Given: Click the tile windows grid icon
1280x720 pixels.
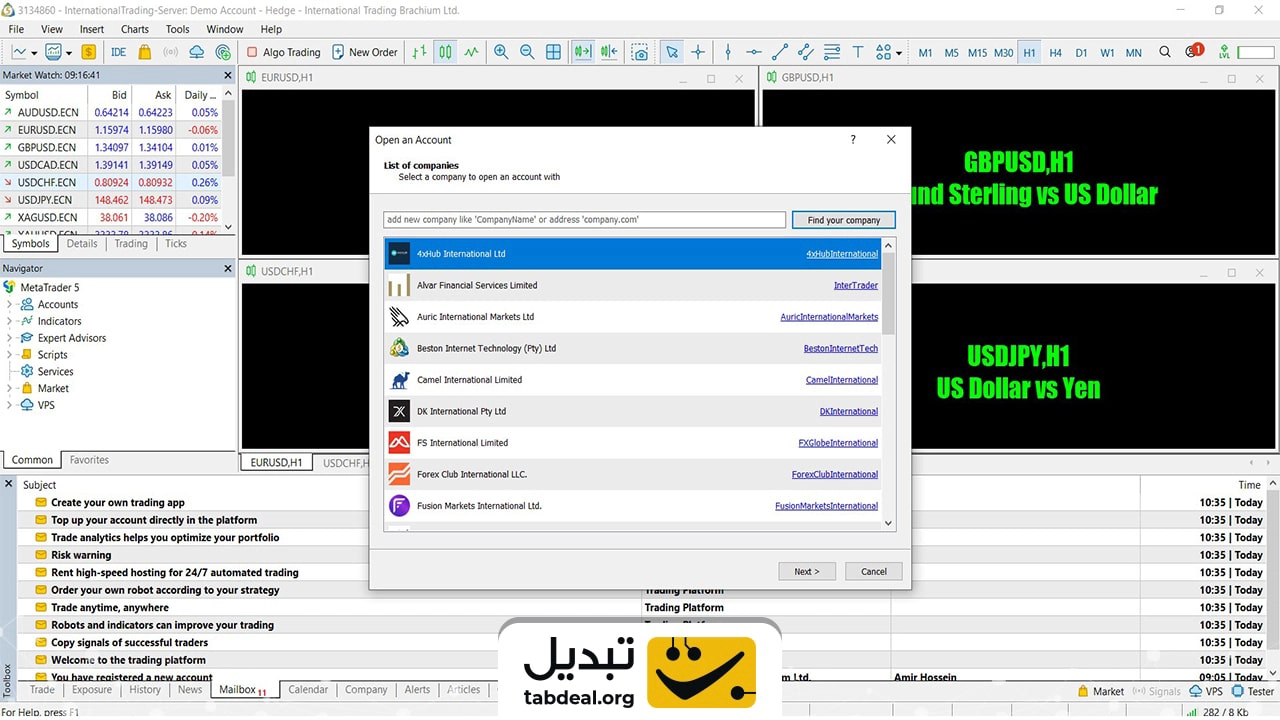Looking at the screenshot, I should coord(553,52).
